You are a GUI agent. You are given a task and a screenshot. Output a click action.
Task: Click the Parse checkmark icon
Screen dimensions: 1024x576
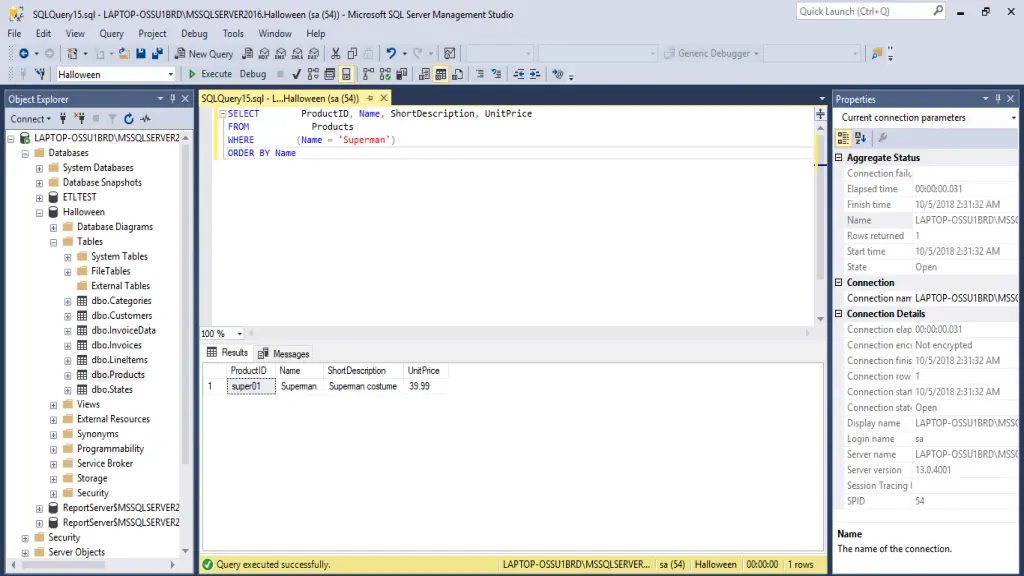pyautogui.click(x=296, y=74)
